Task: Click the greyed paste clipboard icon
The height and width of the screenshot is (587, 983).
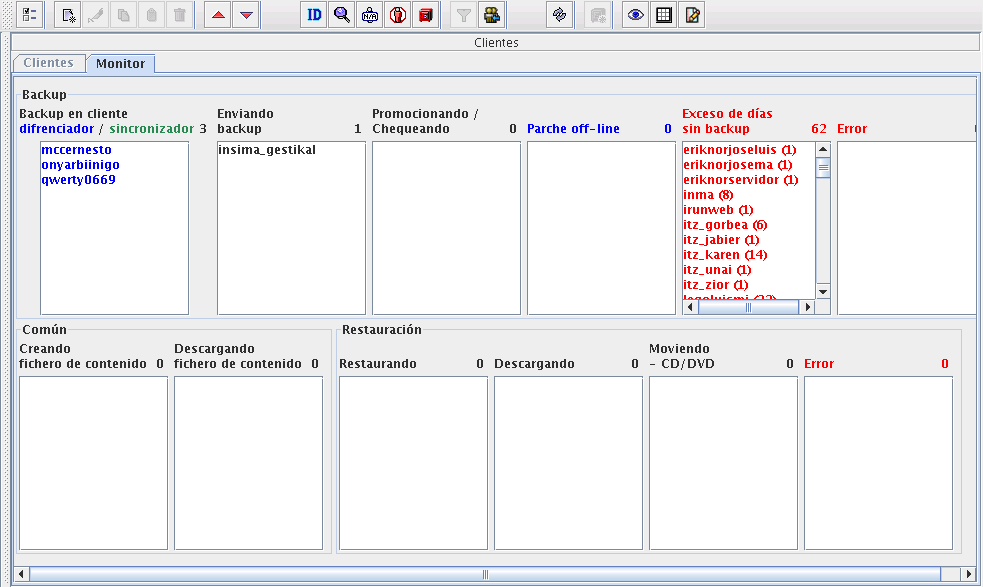Action: coord(151,15)
